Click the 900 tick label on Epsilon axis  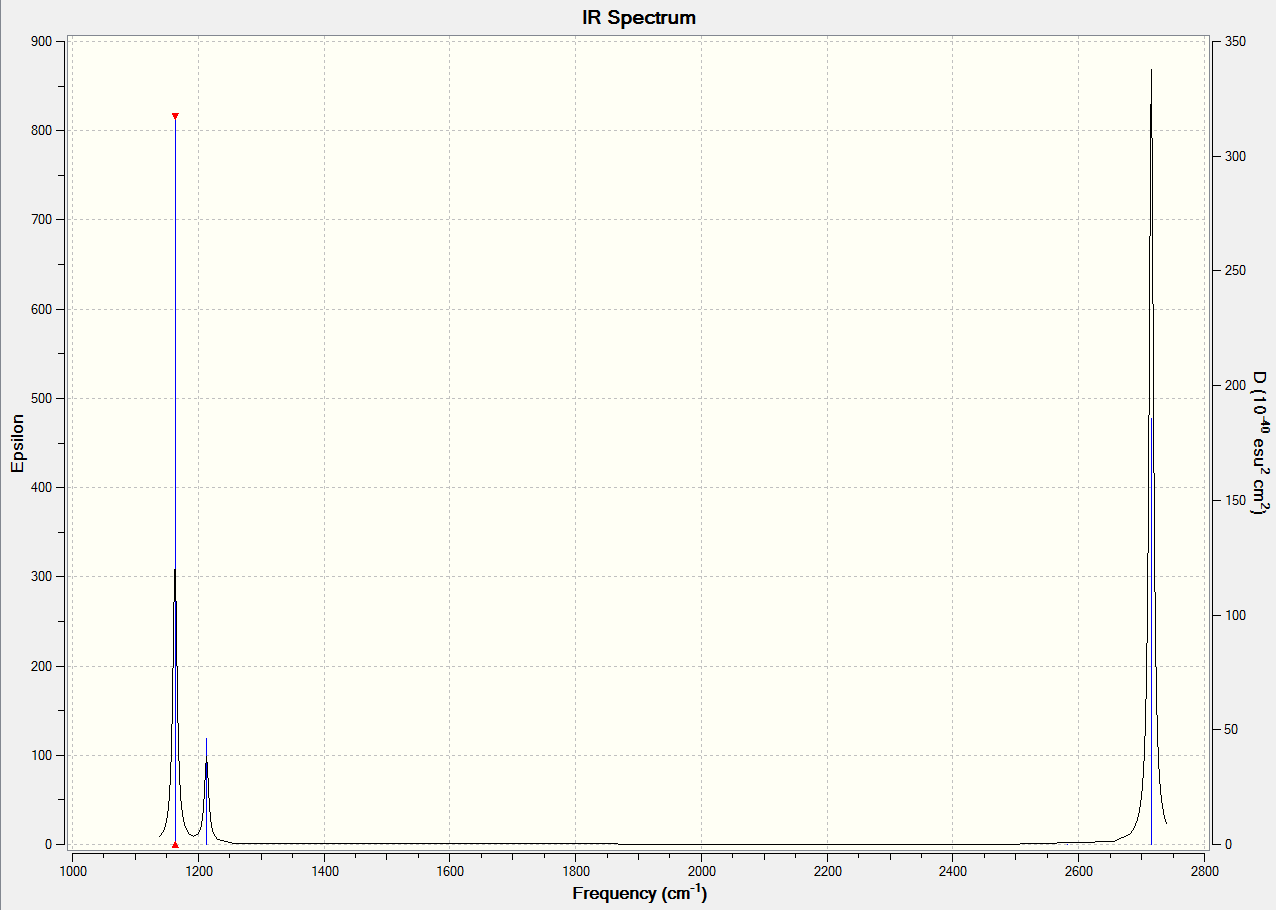coord(40,41)
